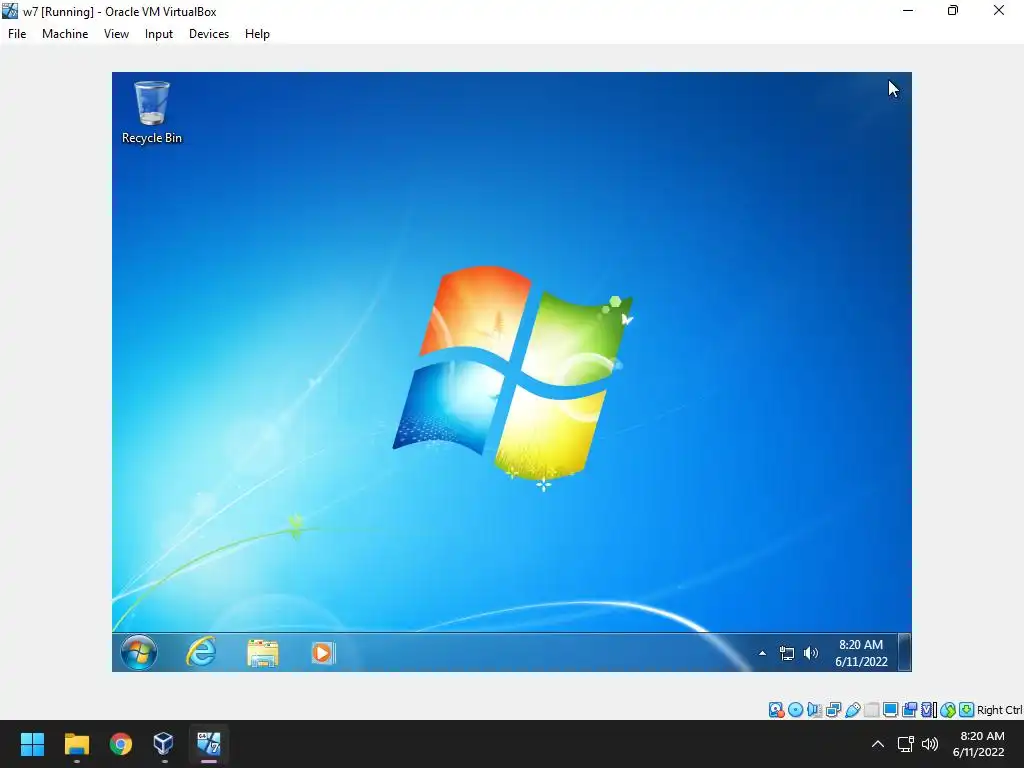Click the CPU virtualization V indicator
This screenshot has height=768, width=1024.
(x=927, y=710)
